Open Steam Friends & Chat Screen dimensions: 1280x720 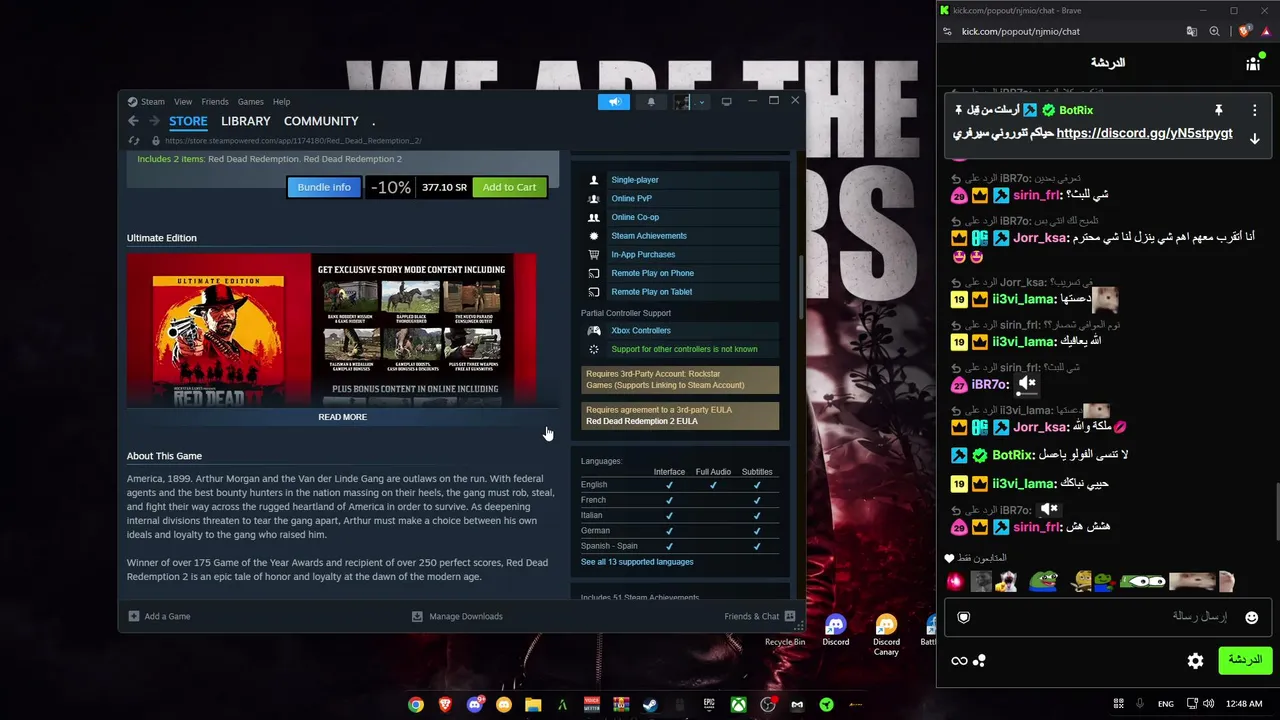tap(759, 616)
